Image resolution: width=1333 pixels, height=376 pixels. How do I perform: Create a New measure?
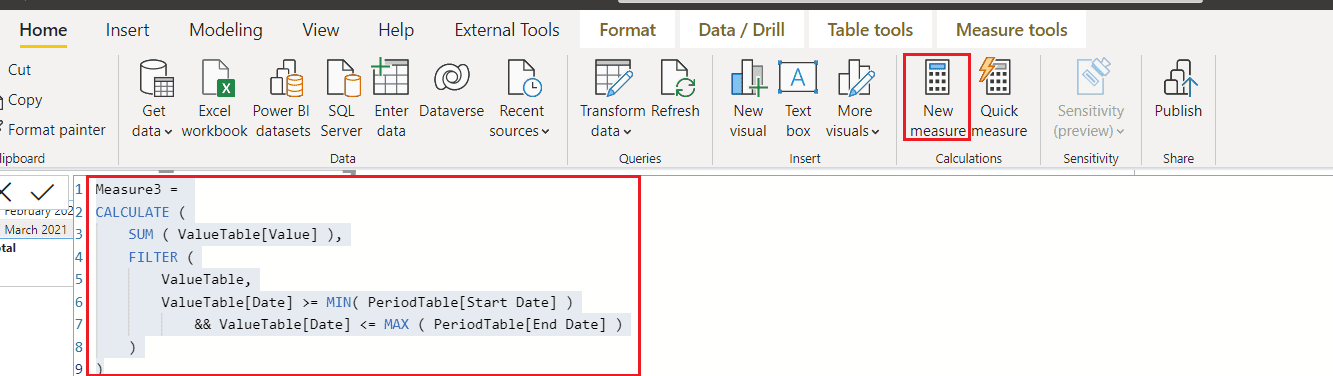938,97
